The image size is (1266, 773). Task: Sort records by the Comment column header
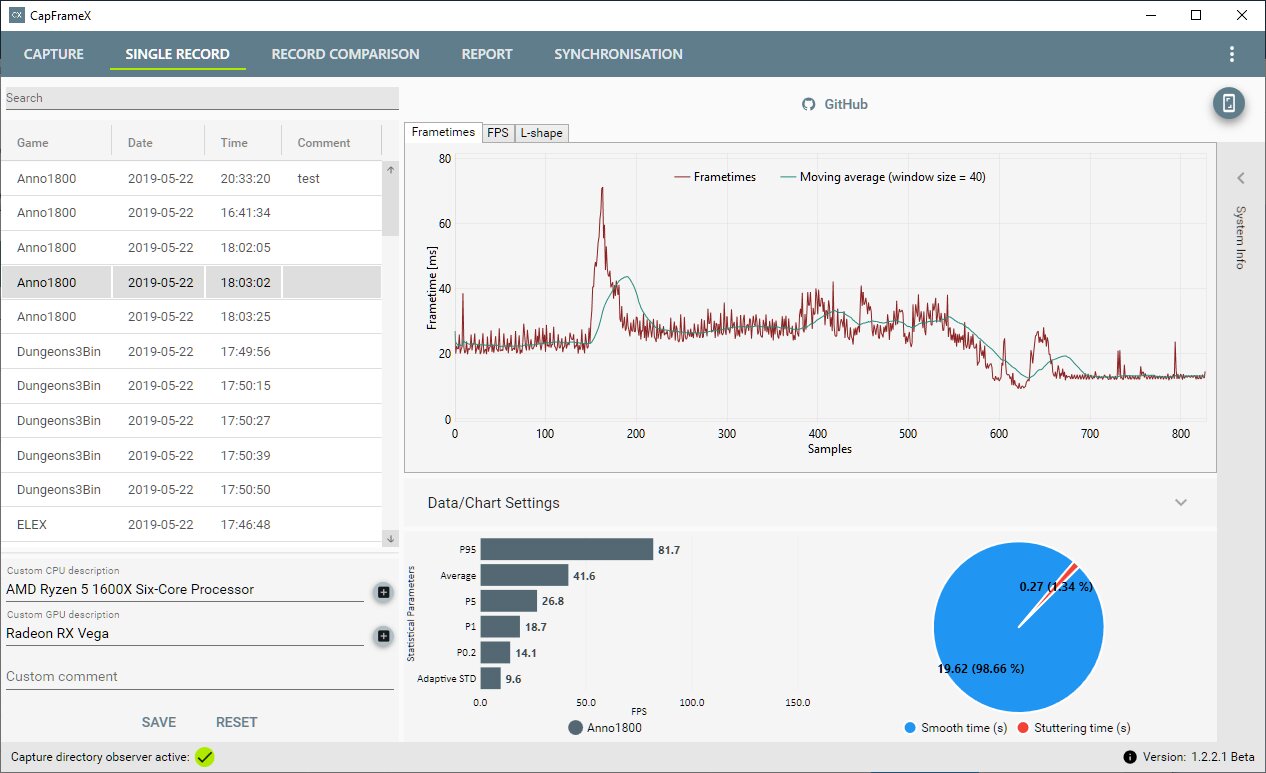(324, 143)
